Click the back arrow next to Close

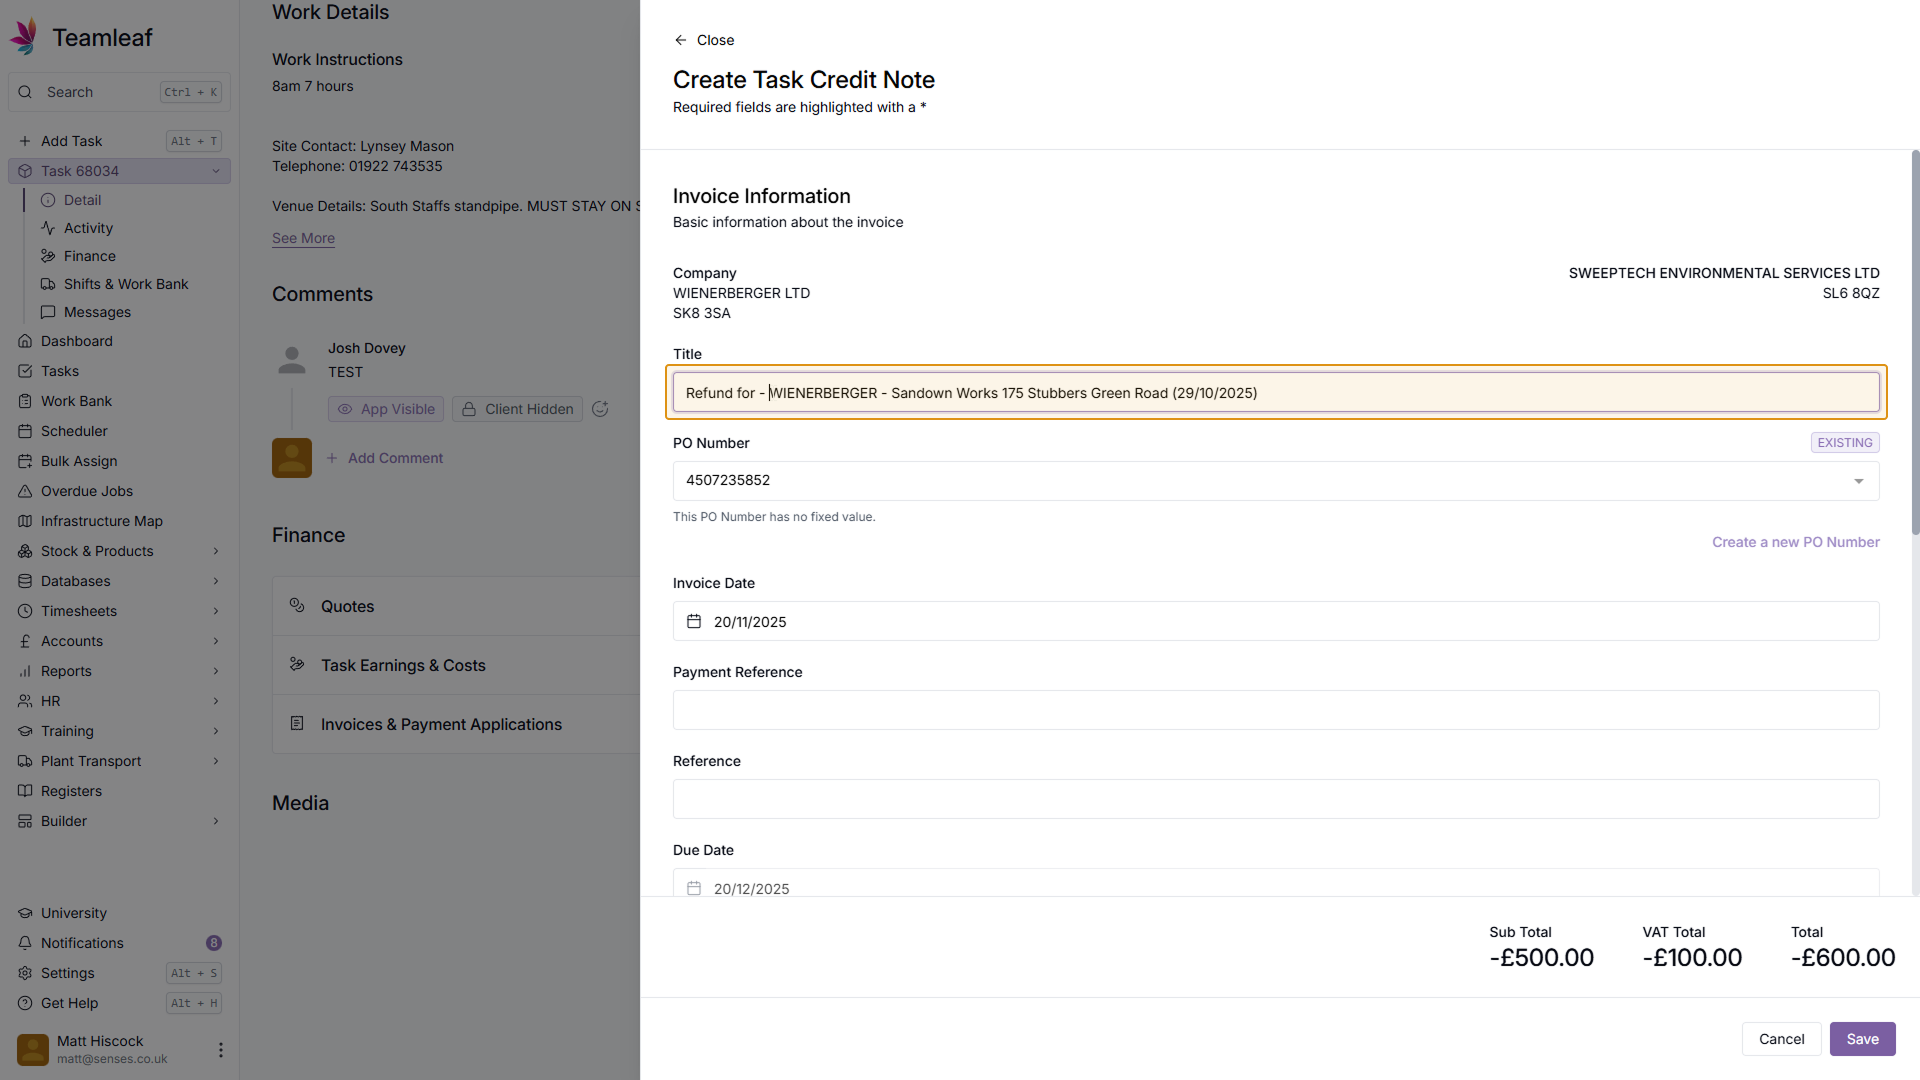[681, 40]
